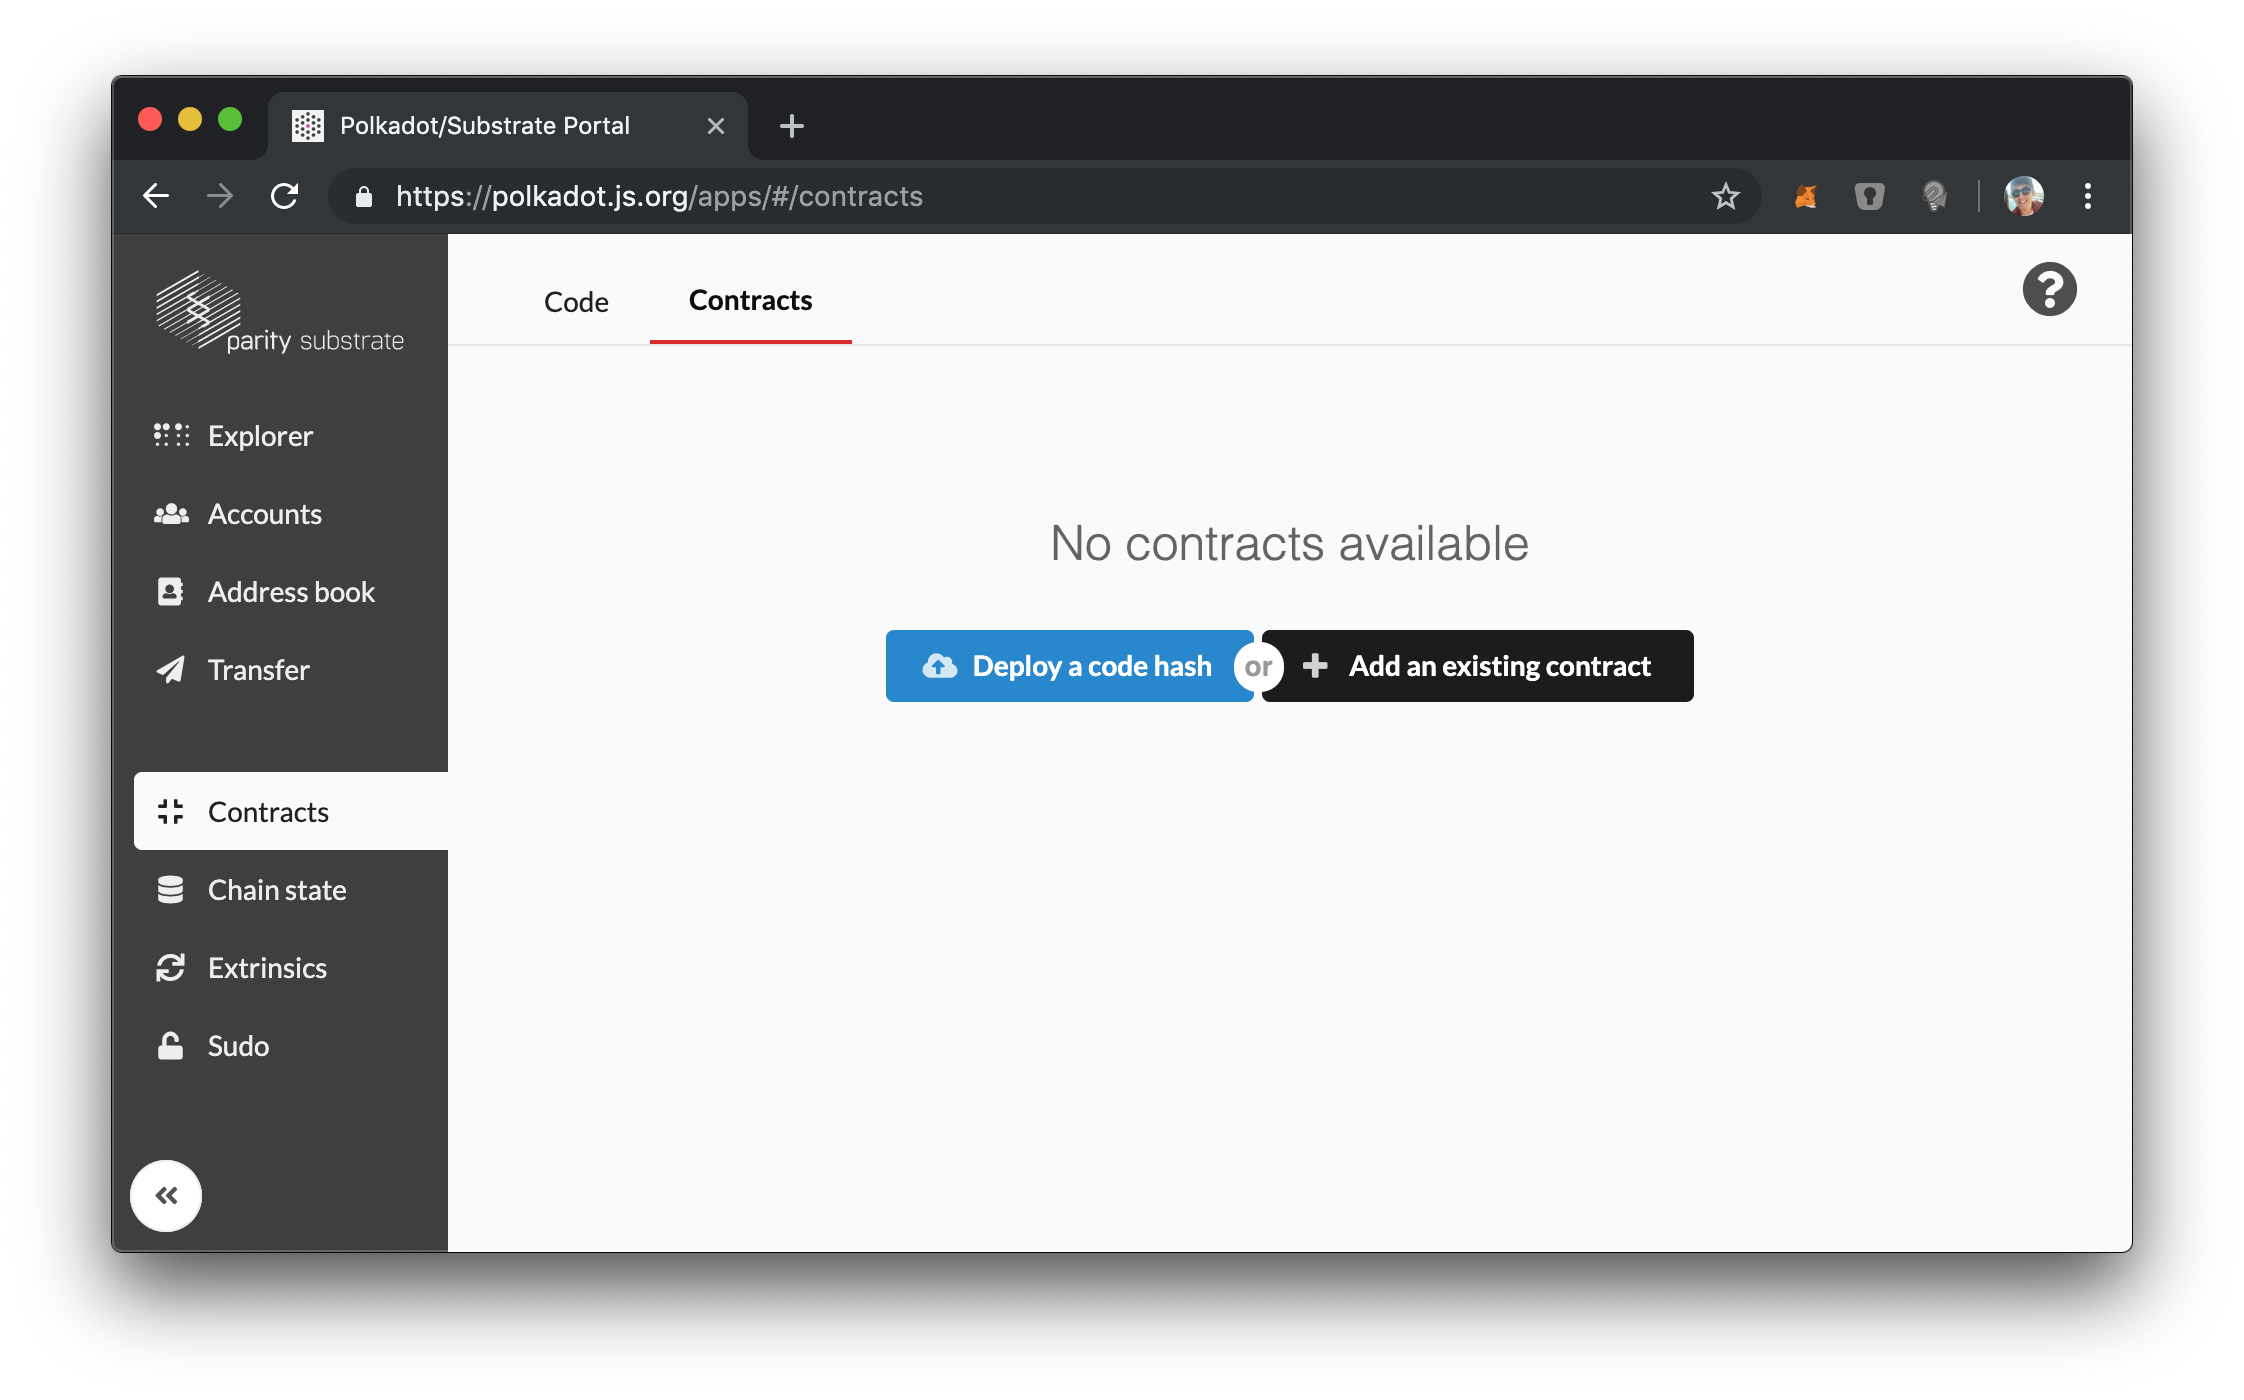Image resolution: width=2244 pixels, height=1400 pixels.
Task: Open the help question mark dialog
Action: pos(2051,290)
